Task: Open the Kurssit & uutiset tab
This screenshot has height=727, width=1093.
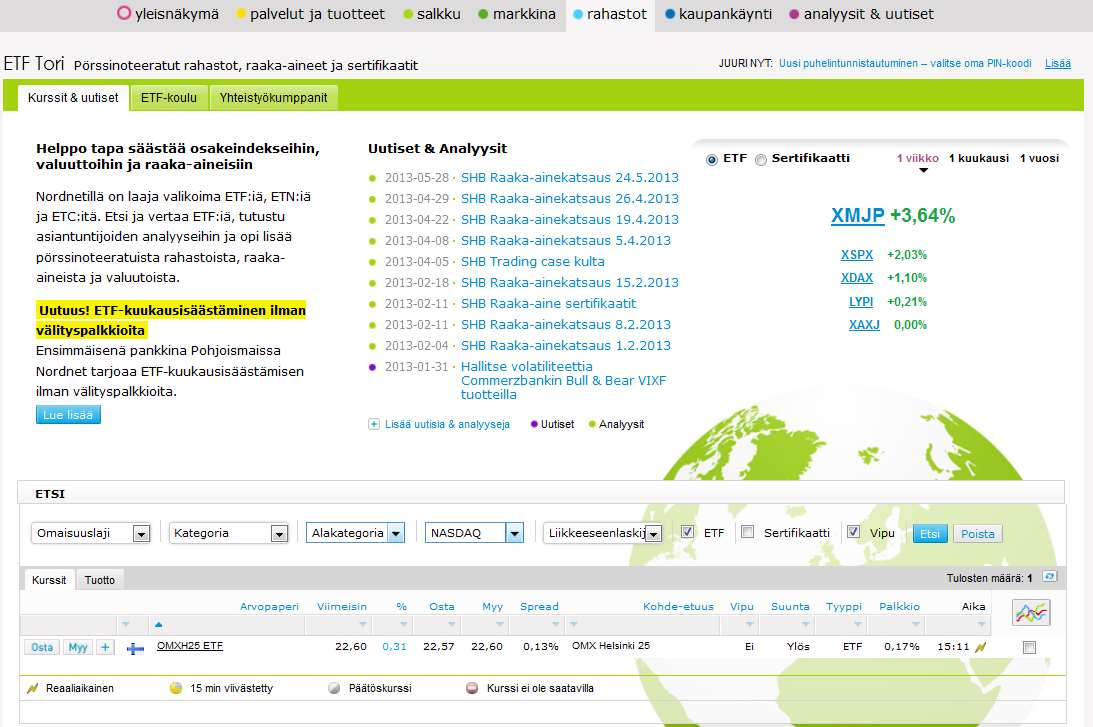Action: pos(73,98)
